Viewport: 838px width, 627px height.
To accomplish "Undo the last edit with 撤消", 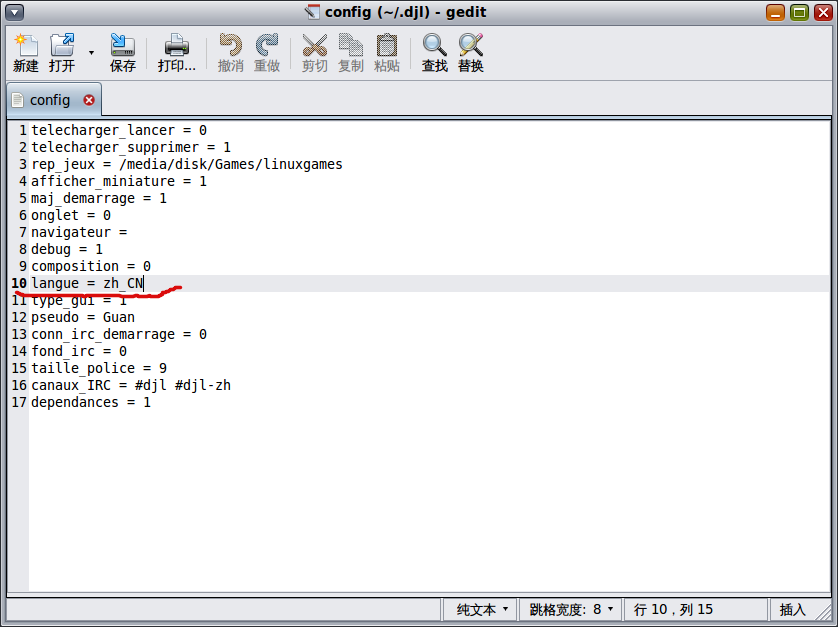I will 231,53.
